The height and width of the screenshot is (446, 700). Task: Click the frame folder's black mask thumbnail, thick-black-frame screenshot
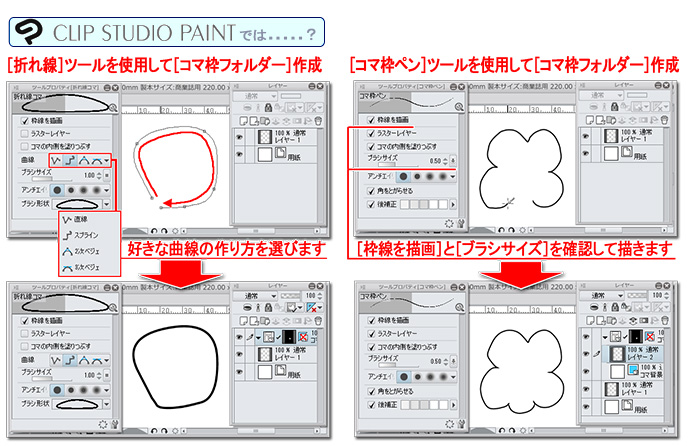click(x=289, y=337)
